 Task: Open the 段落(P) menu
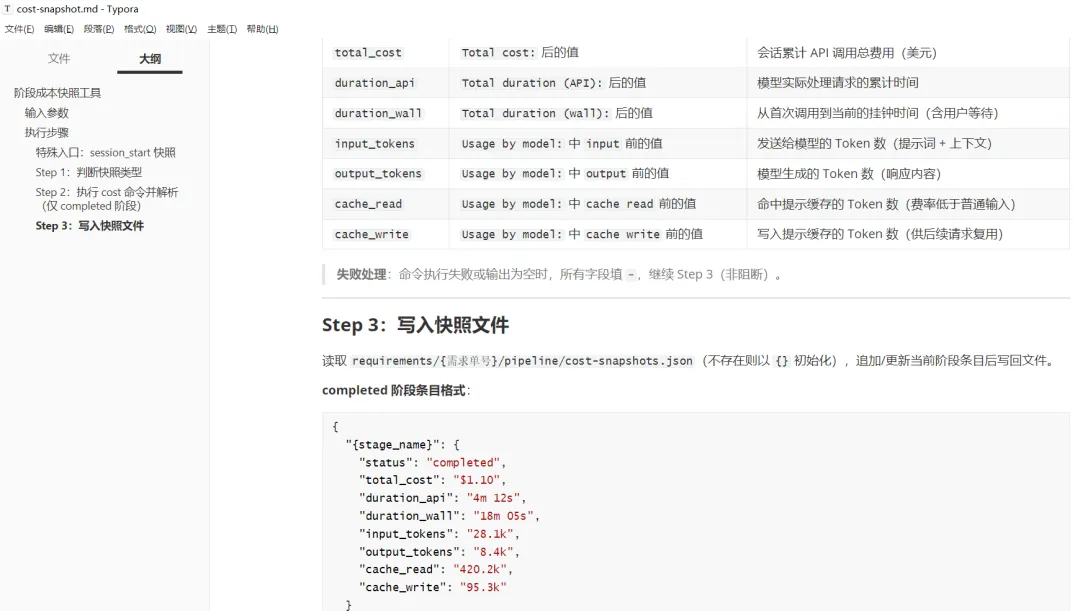(98, 29)
